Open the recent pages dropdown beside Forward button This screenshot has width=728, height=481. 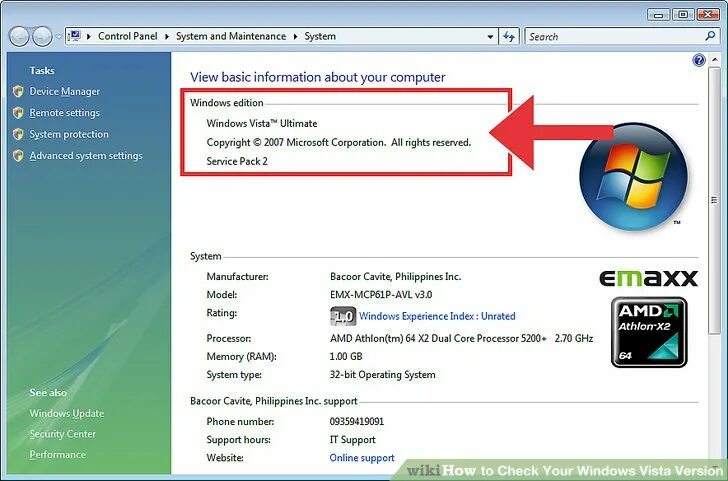coord(58,37)
